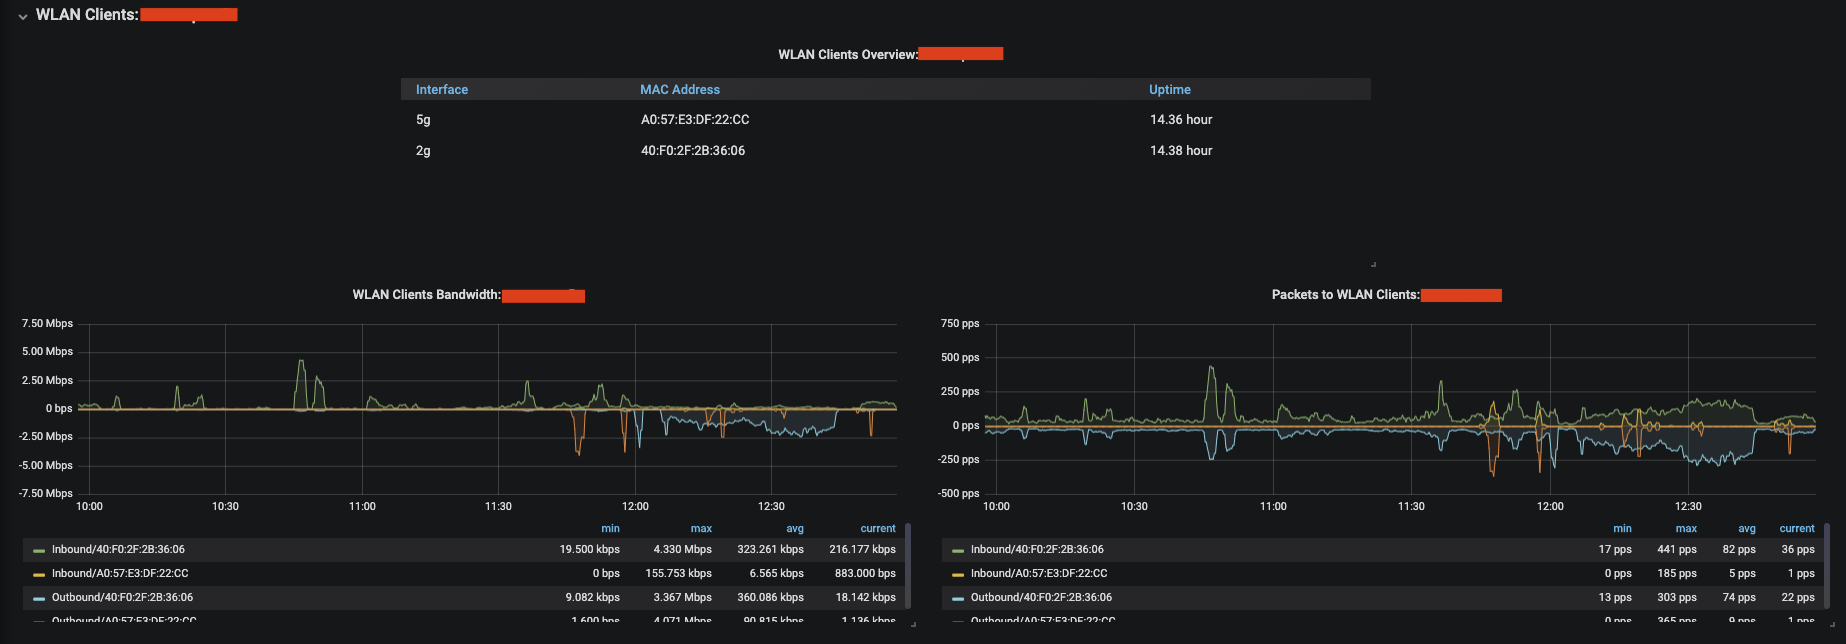Toggle Inbound/A0:57:E3:DF:22:CC series in Packets legend
The width and height of the screenshot is (1846, 644).
(x=1039, y=574)
